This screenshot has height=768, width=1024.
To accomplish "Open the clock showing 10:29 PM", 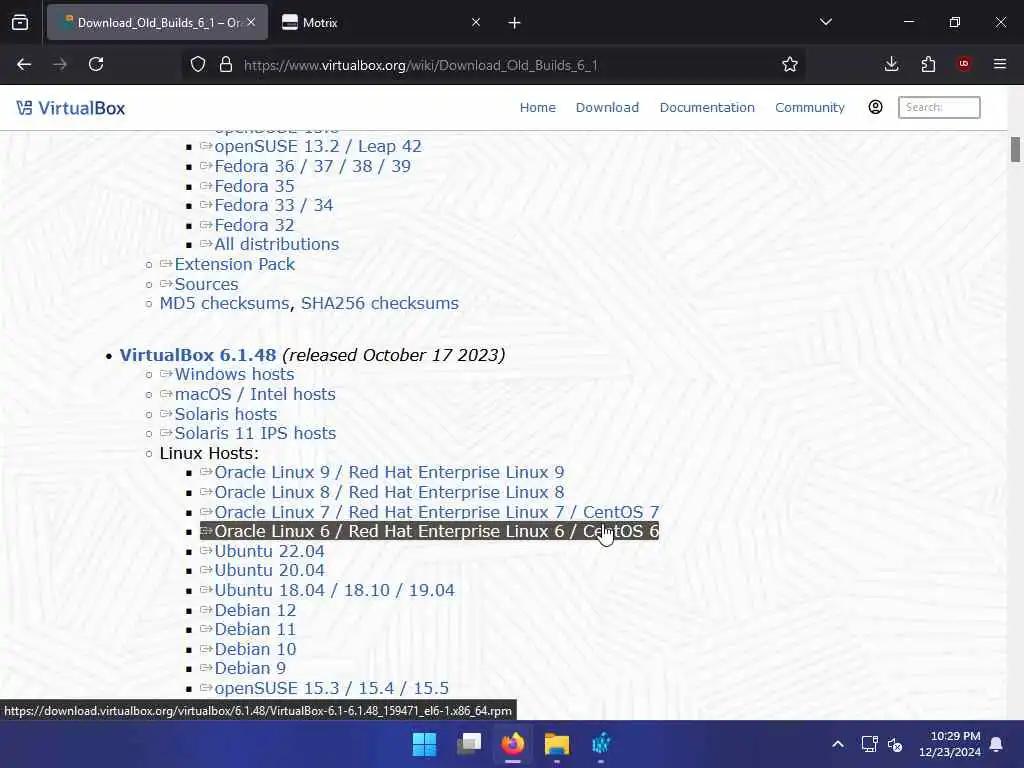I will coord(950,744).
